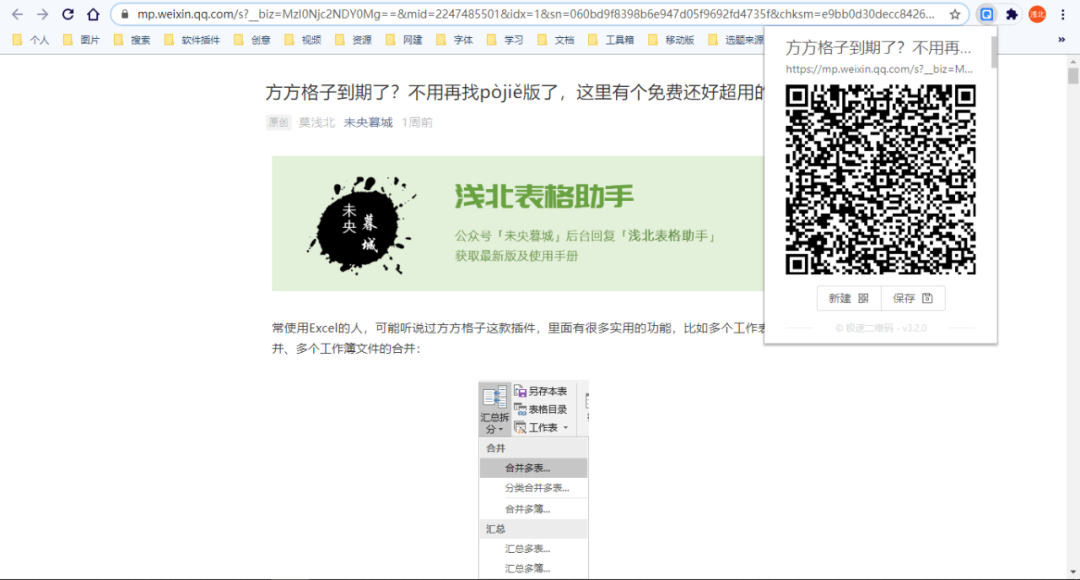
Task: Open the 软件插件 bookmark folder
Action: pos(192,40)
